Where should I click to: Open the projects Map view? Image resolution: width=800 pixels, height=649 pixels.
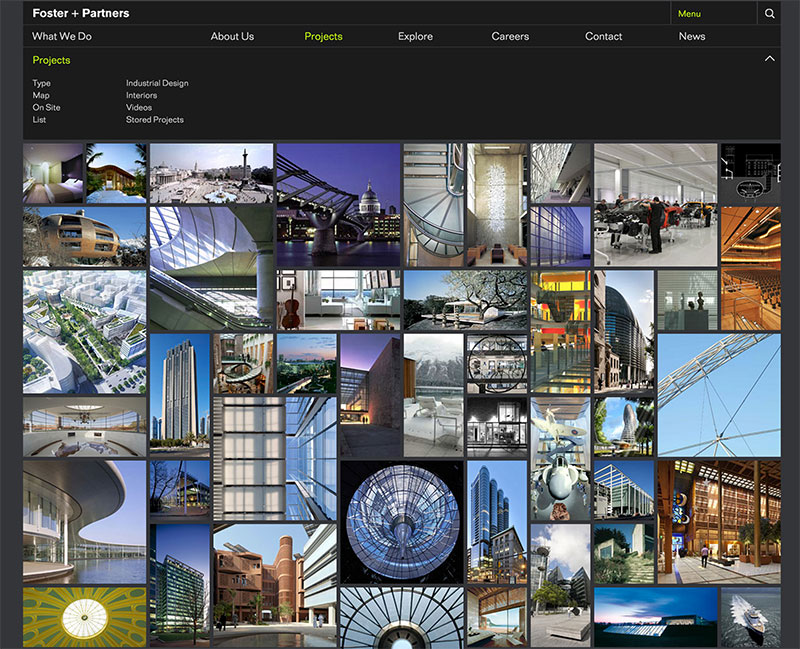tap(41, 95)
